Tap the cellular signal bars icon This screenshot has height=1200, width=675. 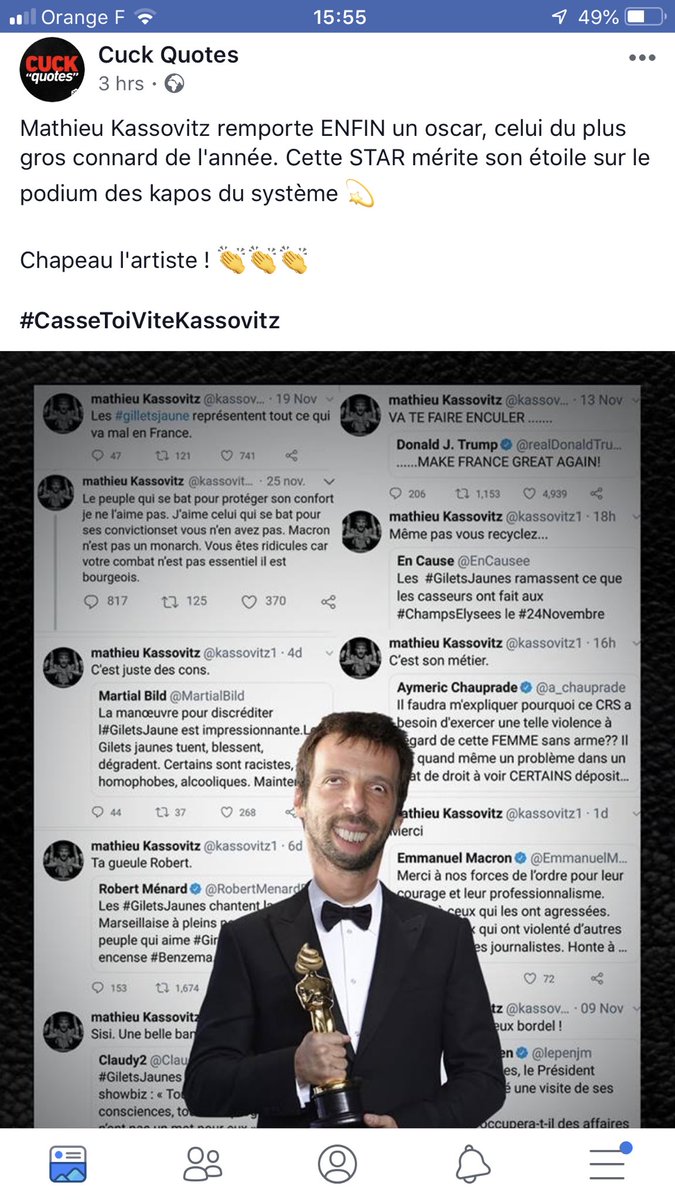[21, 17]
